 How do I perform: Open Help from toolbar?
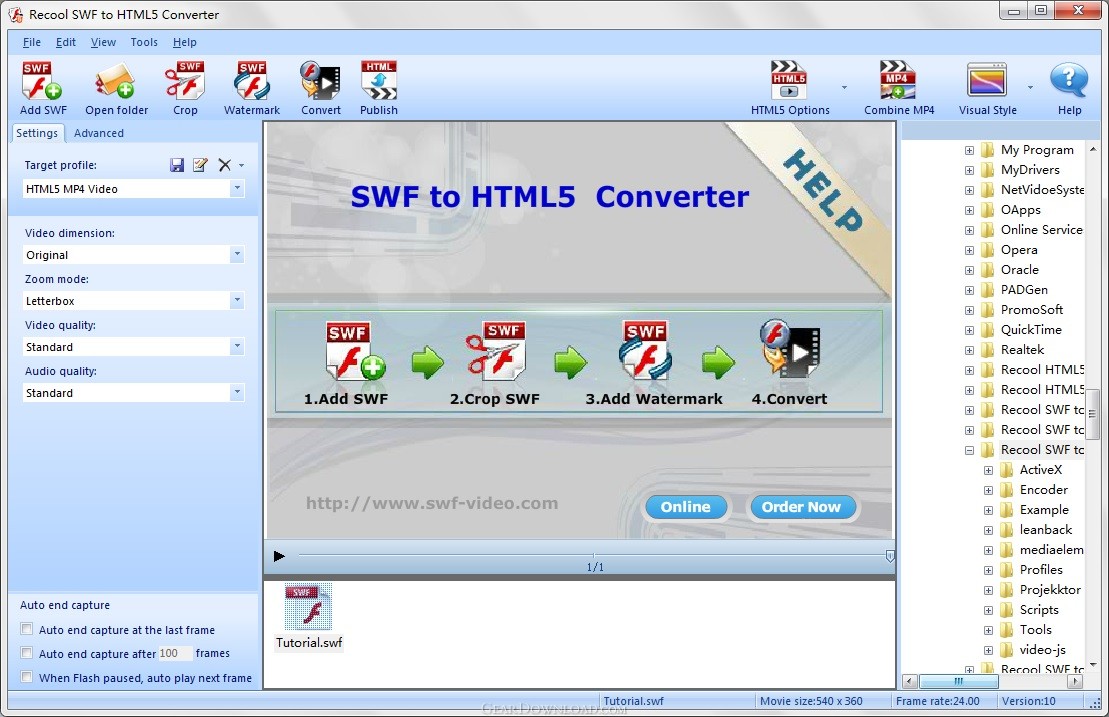point(1069,88)
